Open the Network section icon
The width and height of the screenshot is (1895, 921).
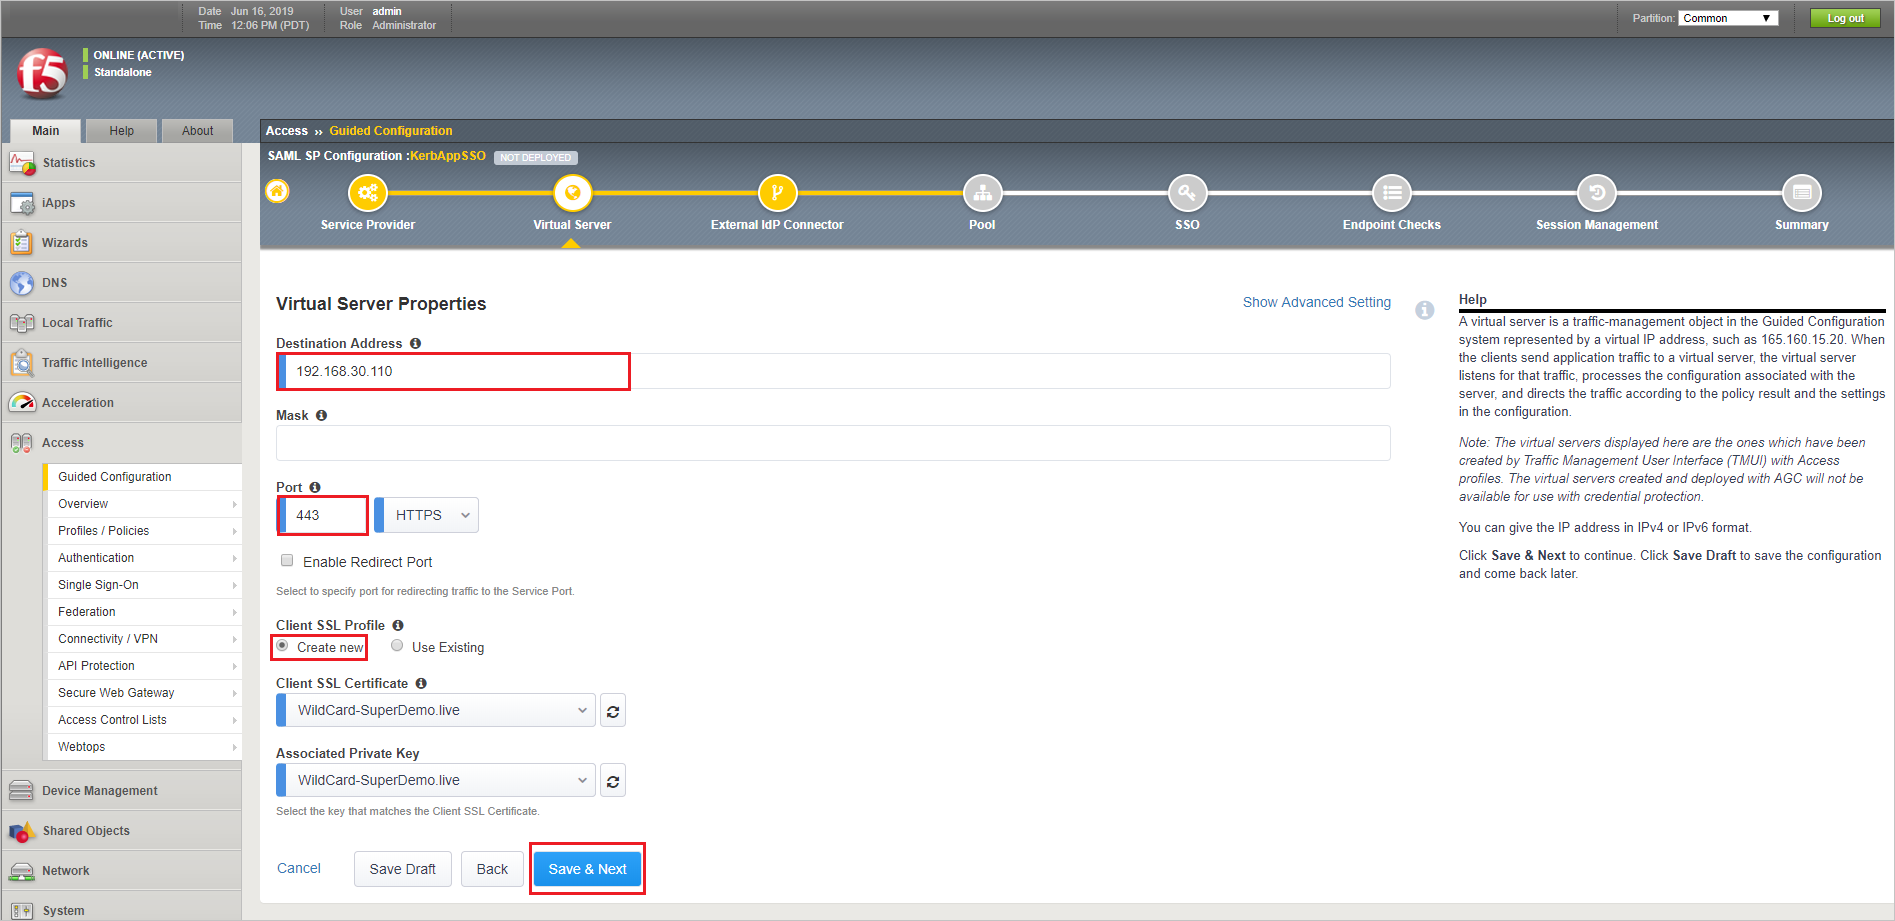click(x=22, y=871)
